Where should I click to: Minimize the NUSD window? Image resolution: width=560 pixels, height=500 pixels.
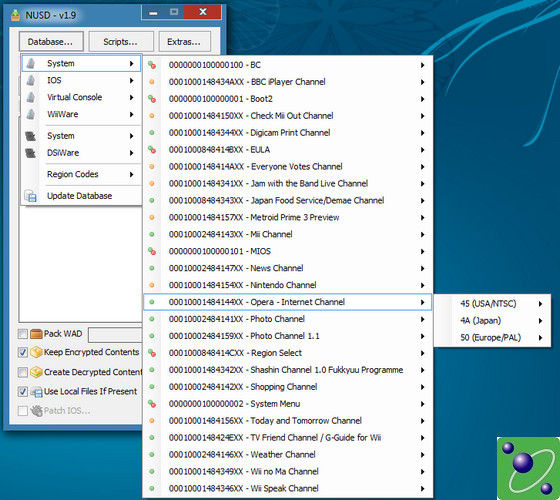click(153, 12)
